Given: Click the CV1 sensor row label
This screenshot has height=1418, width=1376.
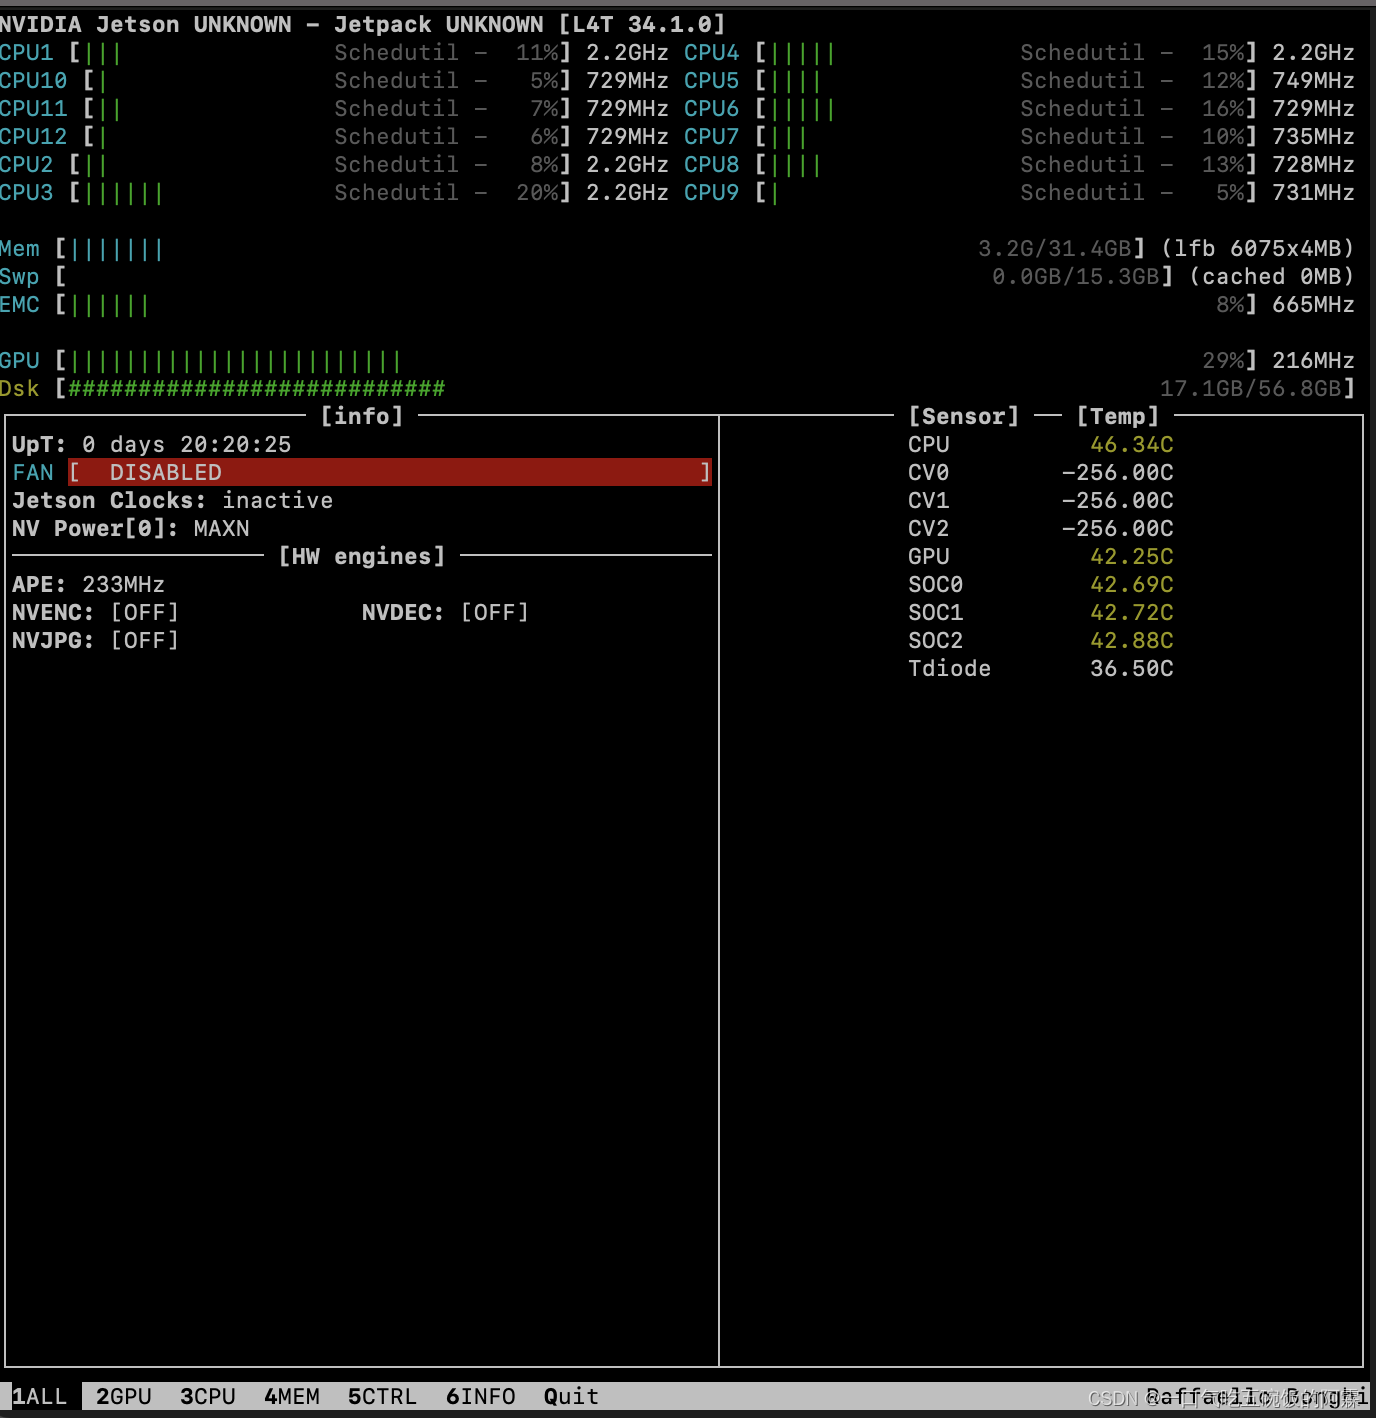Looking at the screenshot, I should 929,500.
